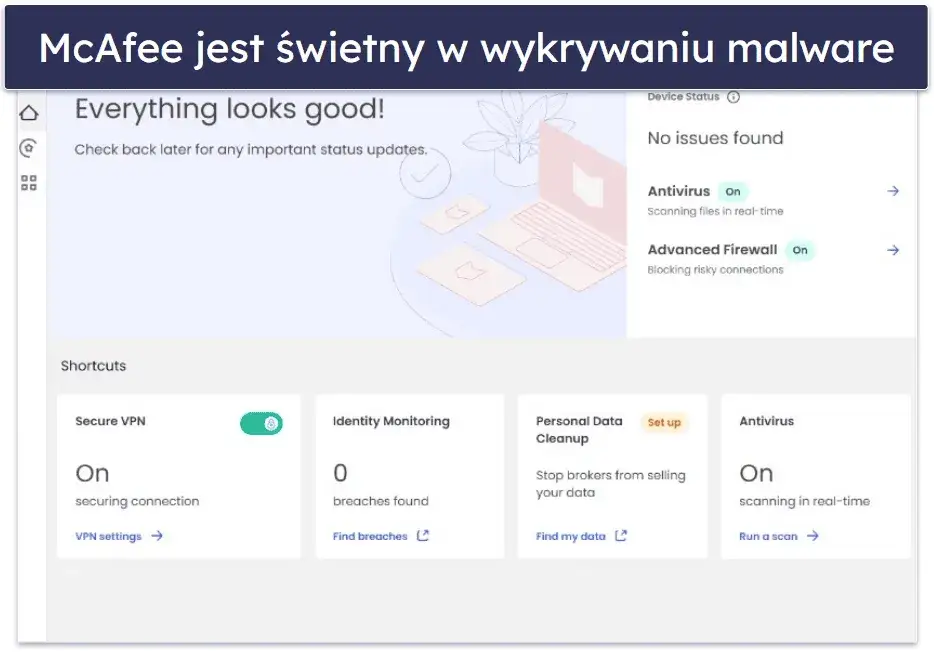Toggle the Secure VPN switch off
This screenshot has height=652, width=934.
pyautogui.click(x=261, y=424)
